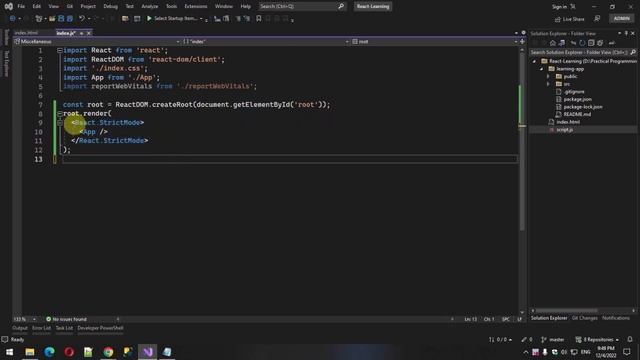Screen dimensions: 640x360
Task: Open the Select Startup Item dropdown arrow
Action: click(201, 18)
